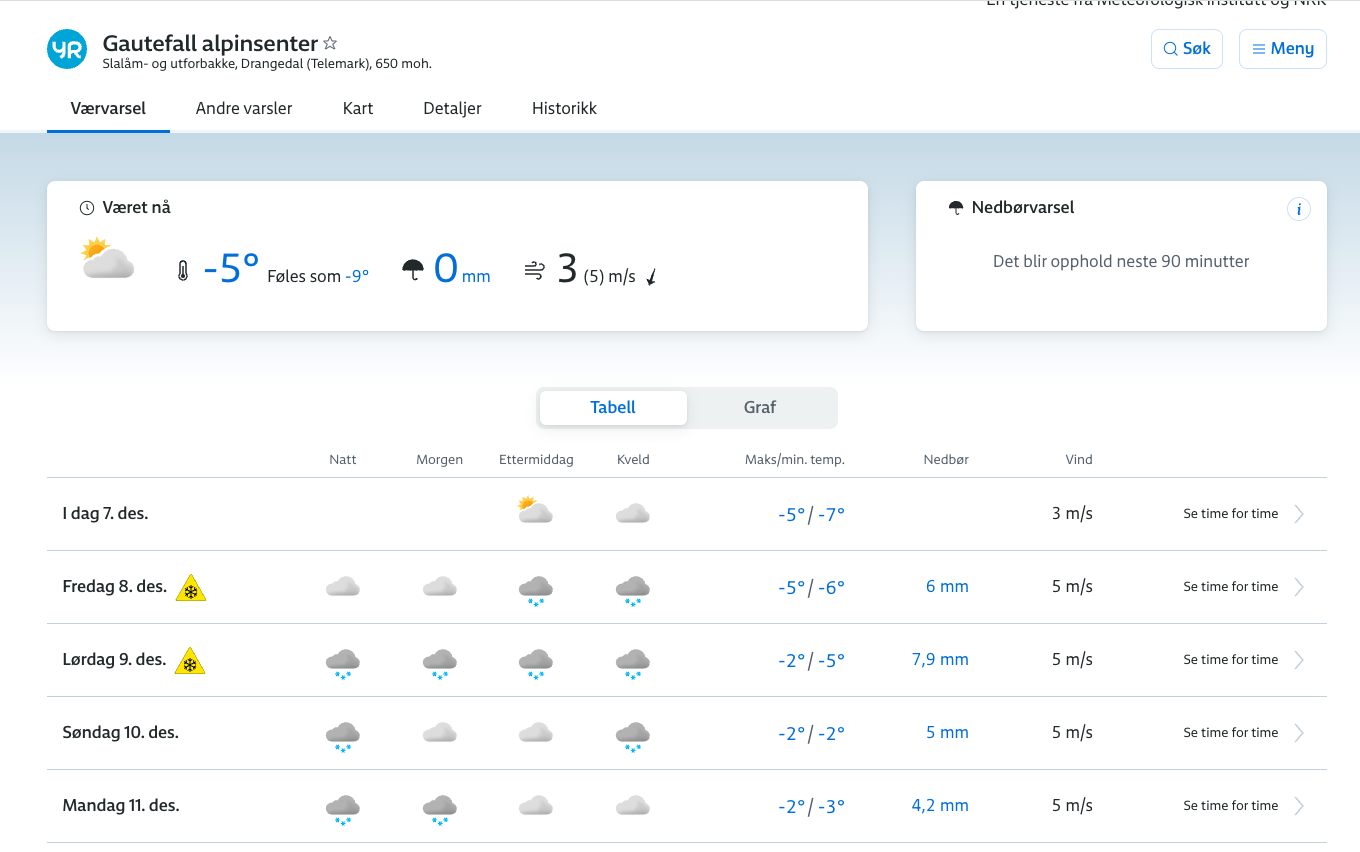Click the Søndag 10. des. row label
This screenshot has width=1360, height=852.
point(121,733)
